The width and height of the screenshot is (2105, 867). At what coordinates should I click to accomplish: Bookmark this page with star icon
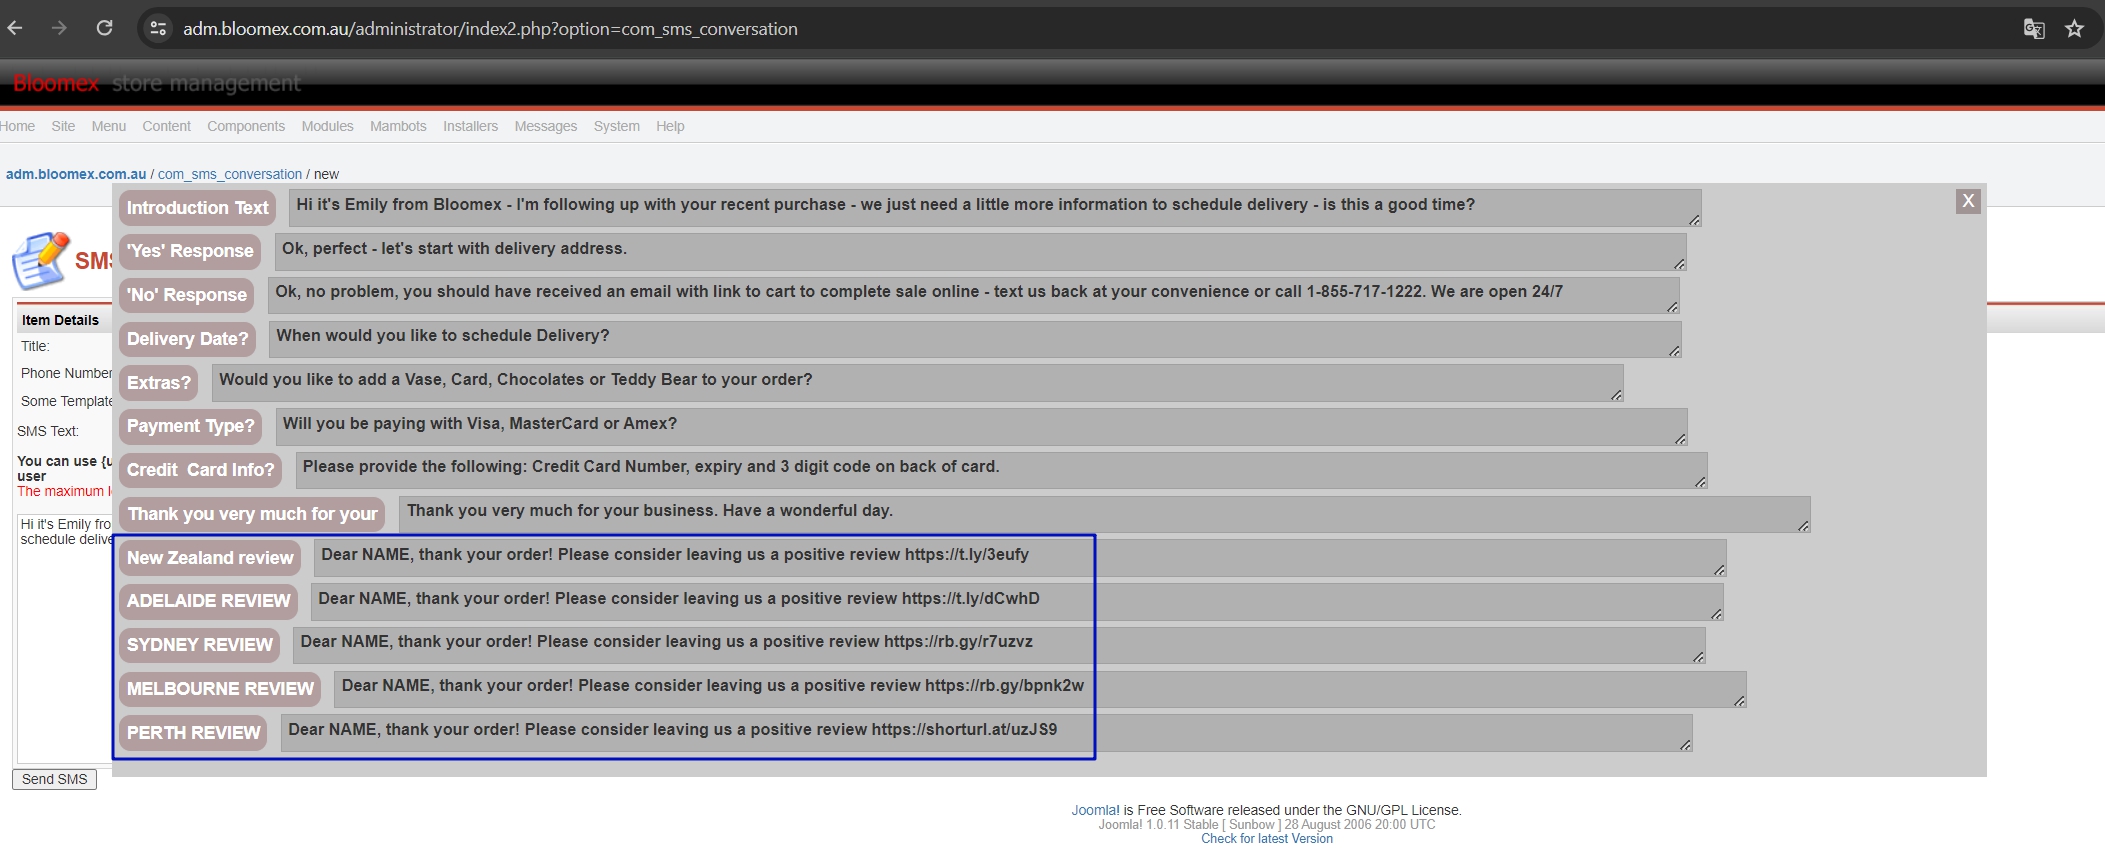pos(2075,28)
